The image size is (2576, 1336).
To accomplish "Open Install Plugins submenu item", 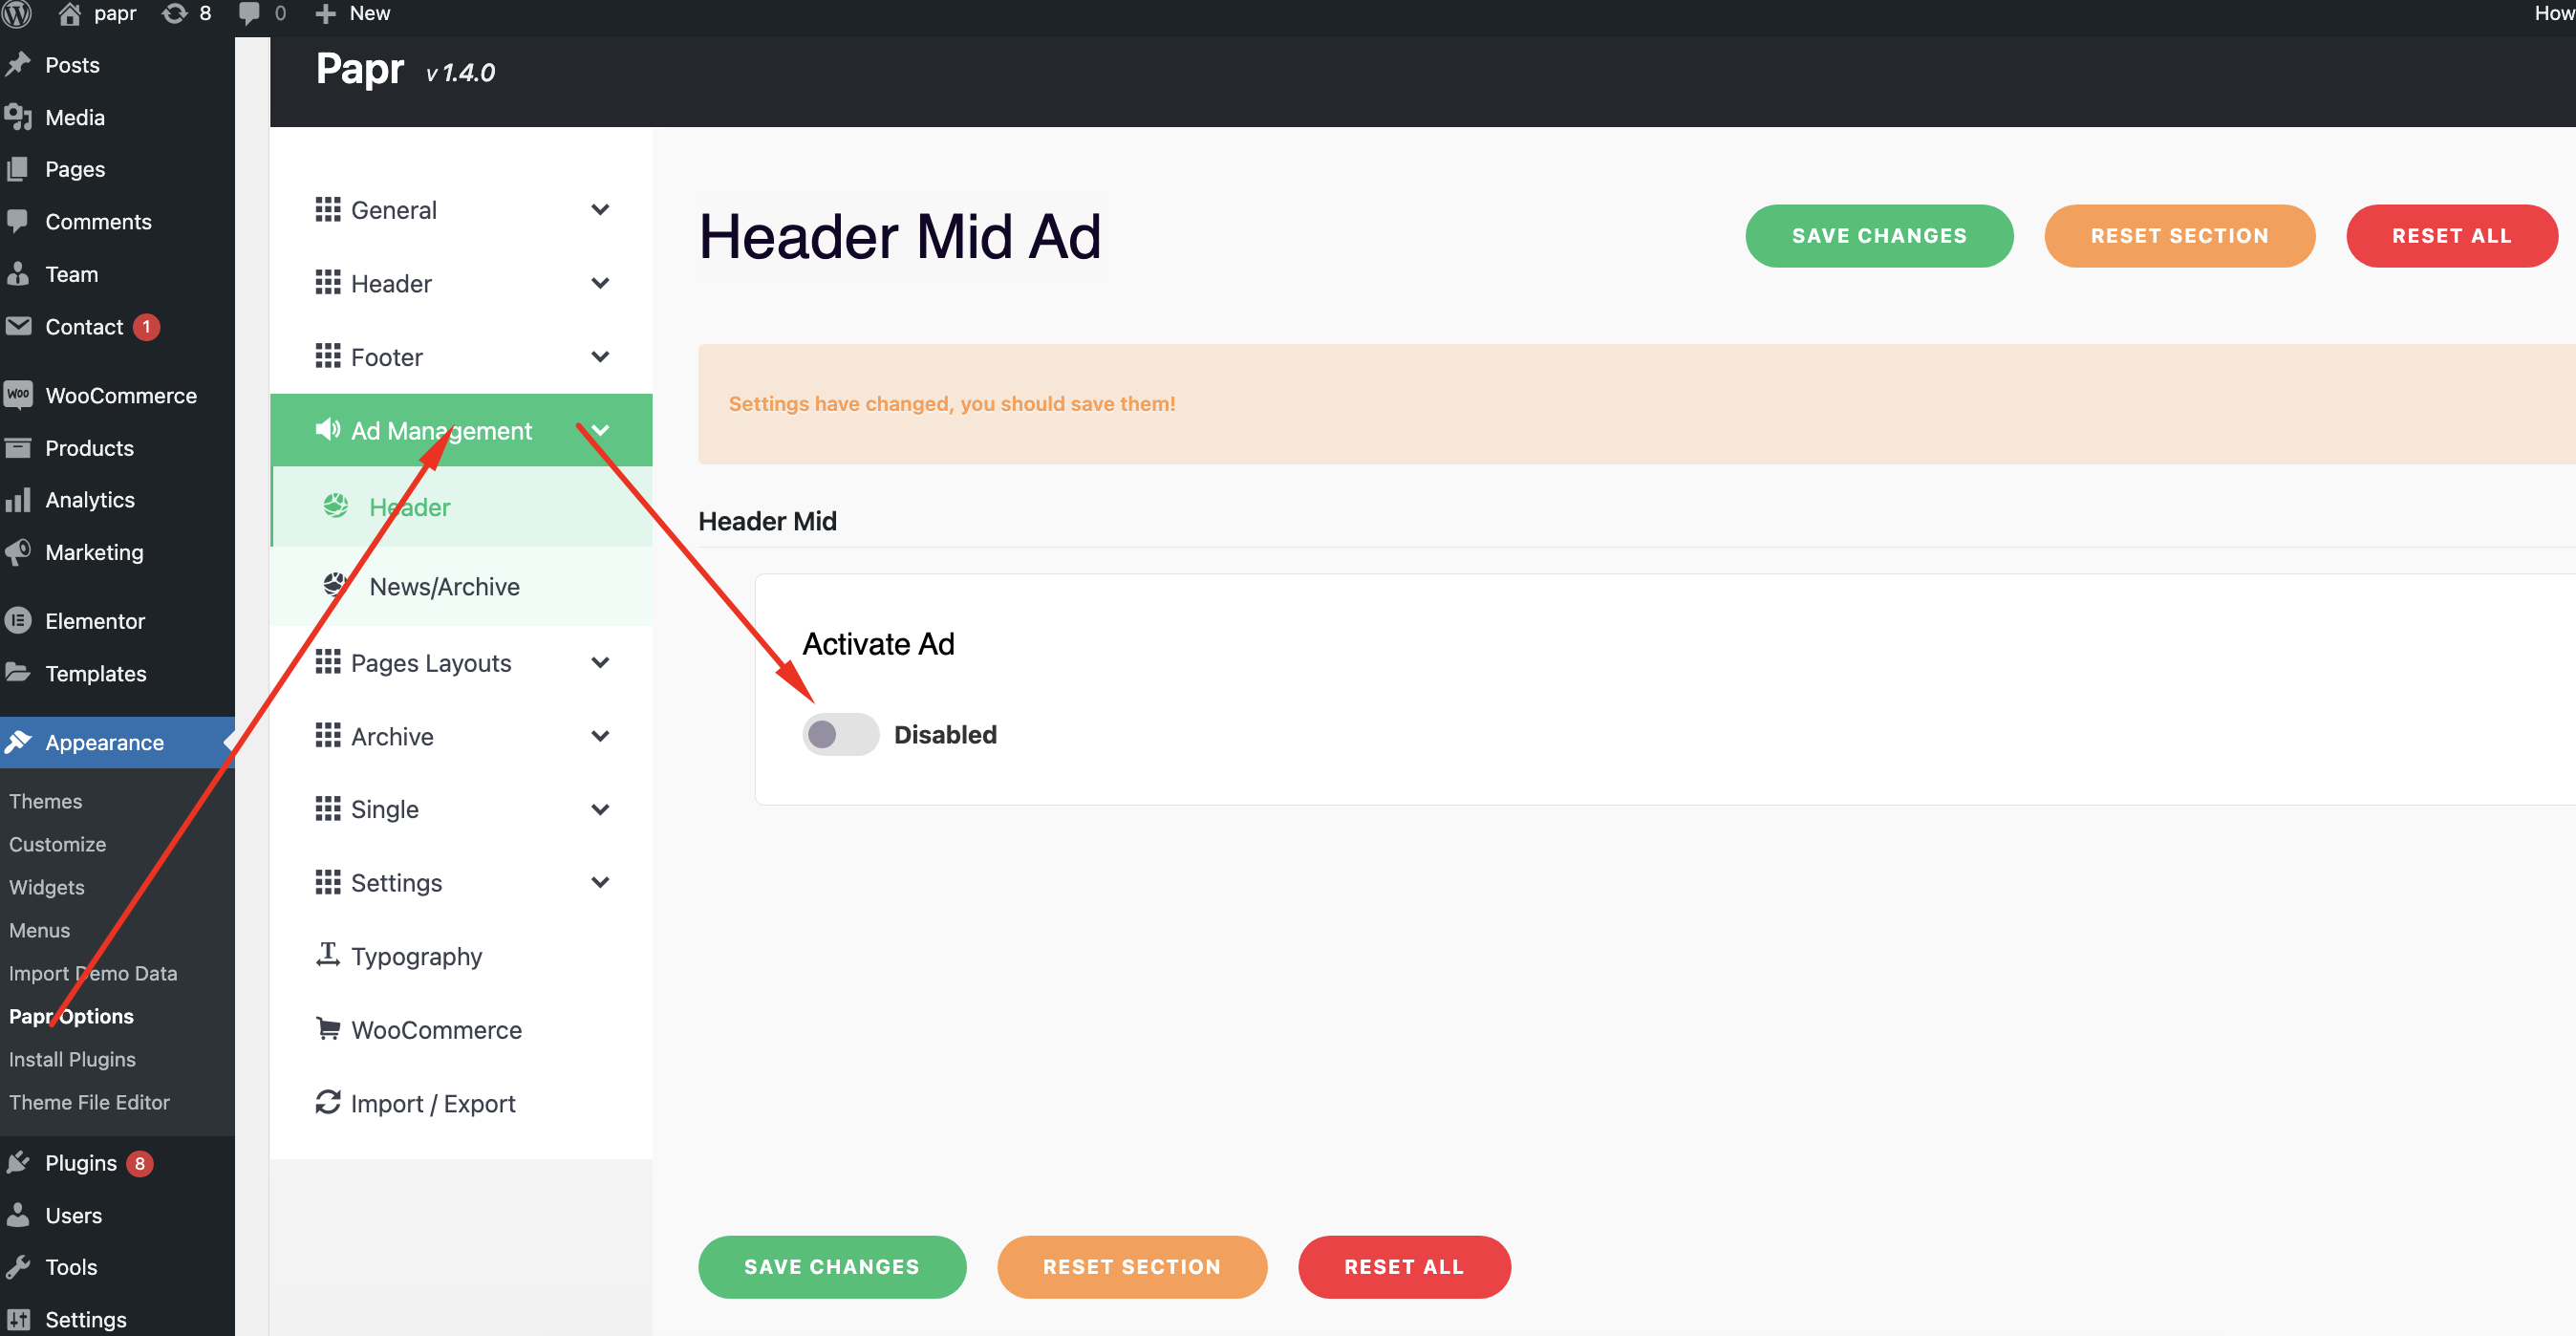I will (72, 1059).
